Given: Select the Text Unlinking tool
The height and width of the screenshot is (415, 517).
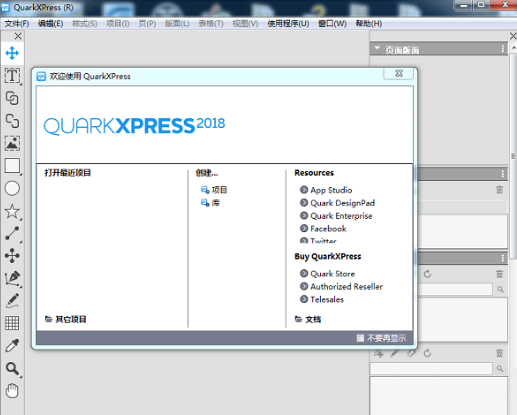Looking at the screenshot, I should [x=12, y=121].
